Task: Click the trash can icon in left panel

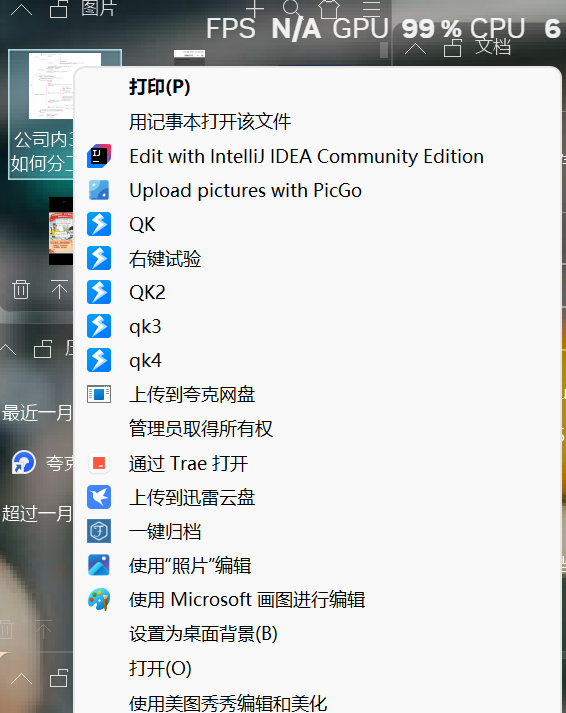Action: [21, 289]
